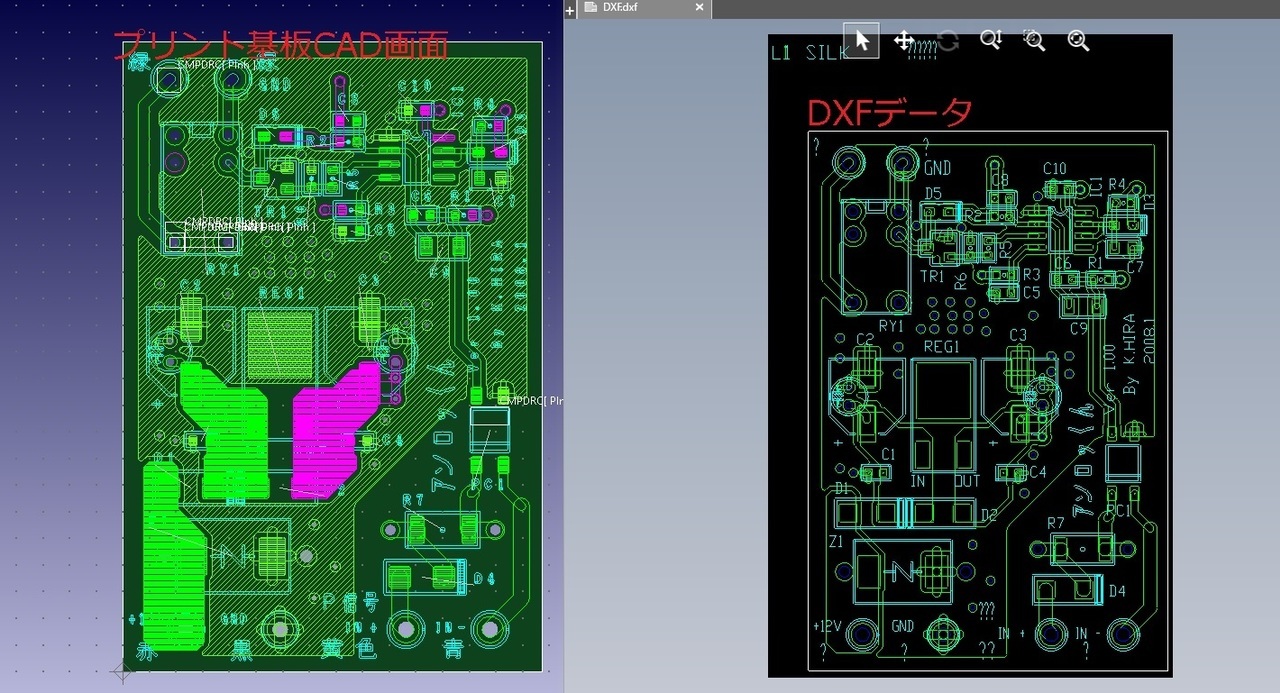1280x693 pixels.
Task: Click the origin crosshair marker in CAD view
Action: [122, 671]
